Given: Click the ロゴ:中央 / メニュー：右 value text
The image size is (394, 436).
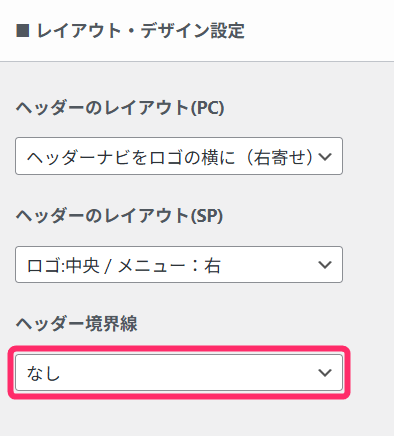Looking at the screenshot, I should (x=124, y=266).
